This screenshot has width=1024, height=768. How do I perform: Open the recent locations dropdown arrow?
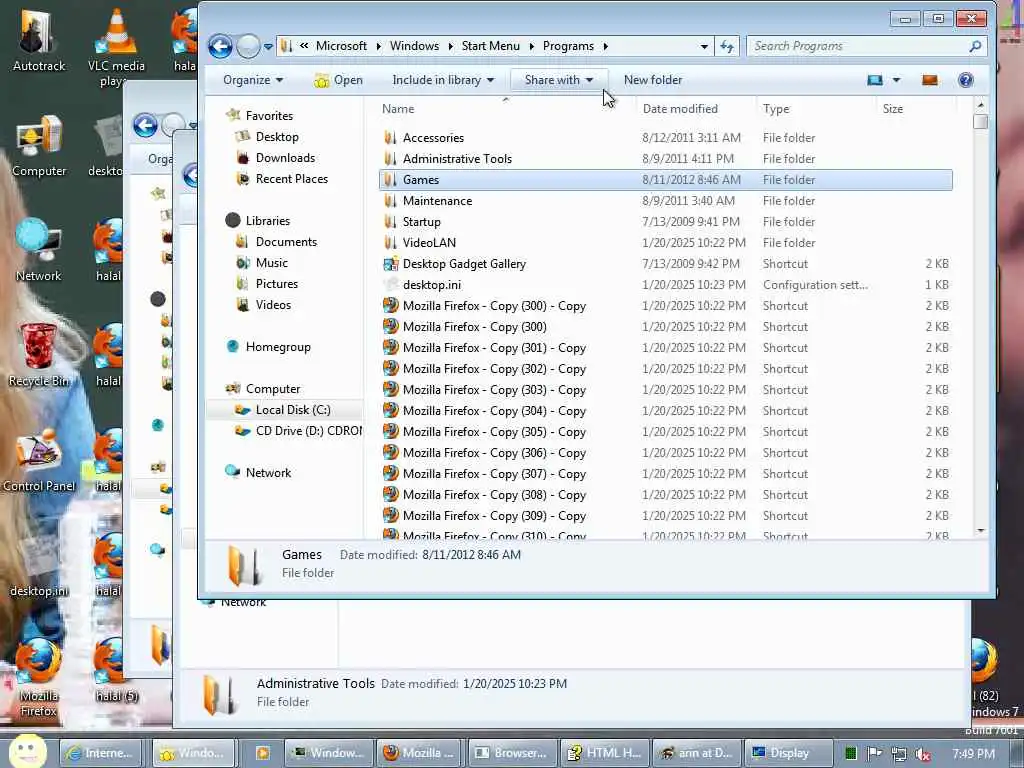click(x=268, y=47)
